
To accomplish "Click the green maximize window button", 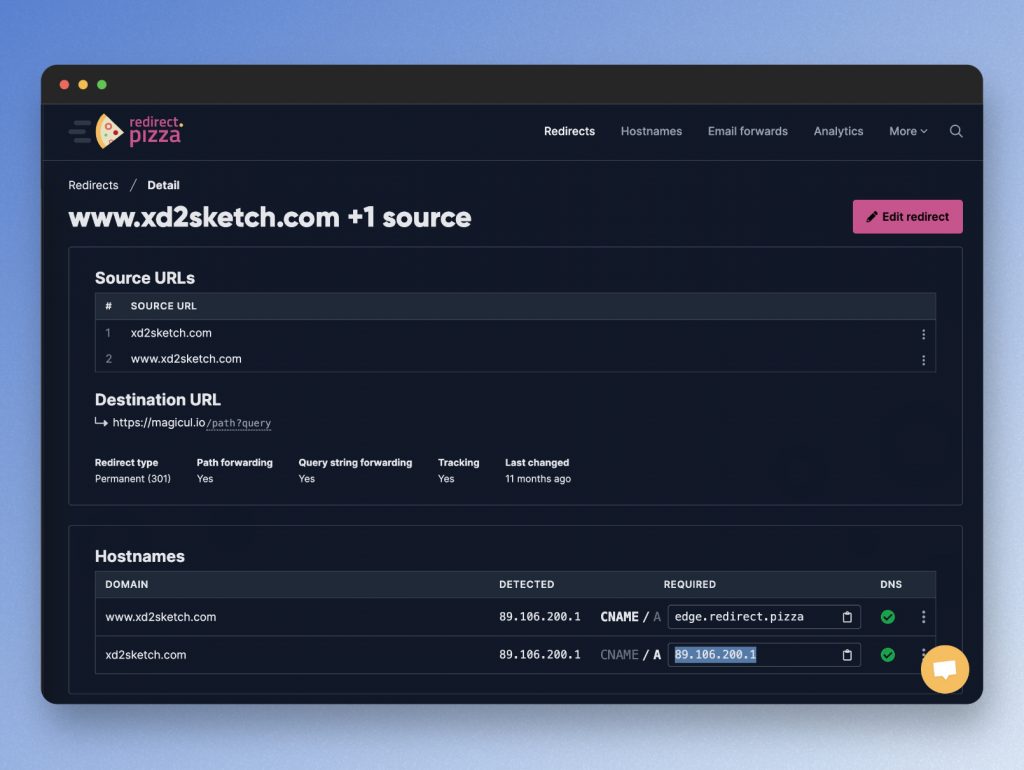I will point(102,84).
